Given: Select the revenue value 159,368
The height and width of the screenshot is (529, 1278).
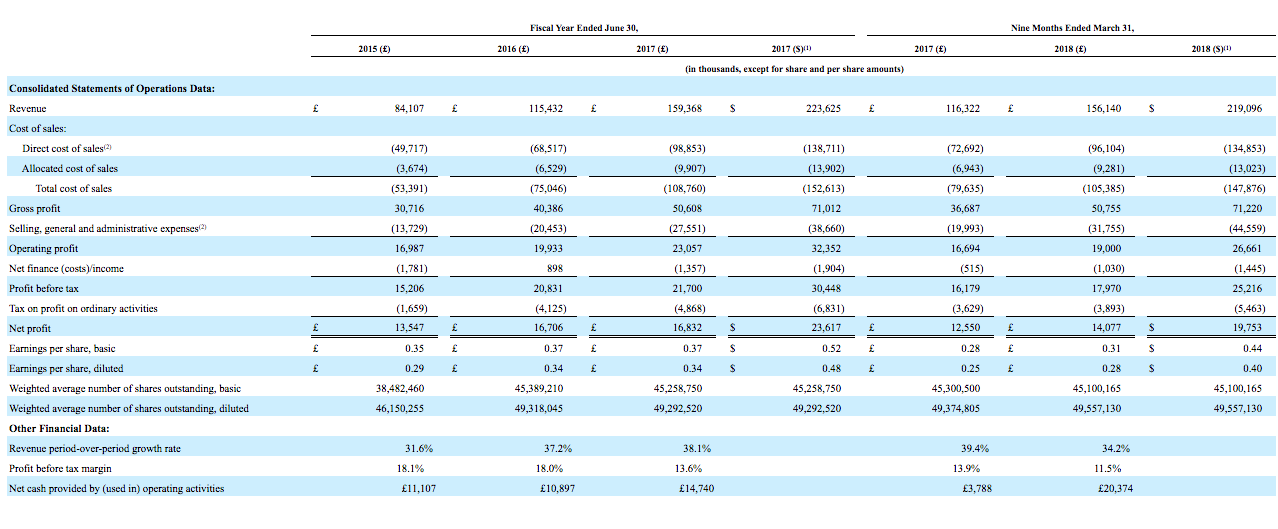Looking at the screenshot, I should (686, 108).
